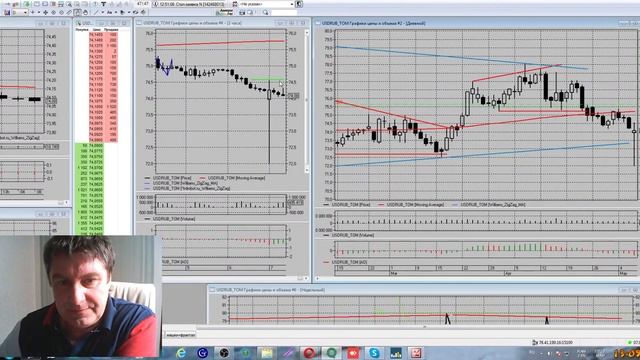Viewport: 640px width, 360px height.
Task: Choose the trend line drawing tool
Action: 97,13
